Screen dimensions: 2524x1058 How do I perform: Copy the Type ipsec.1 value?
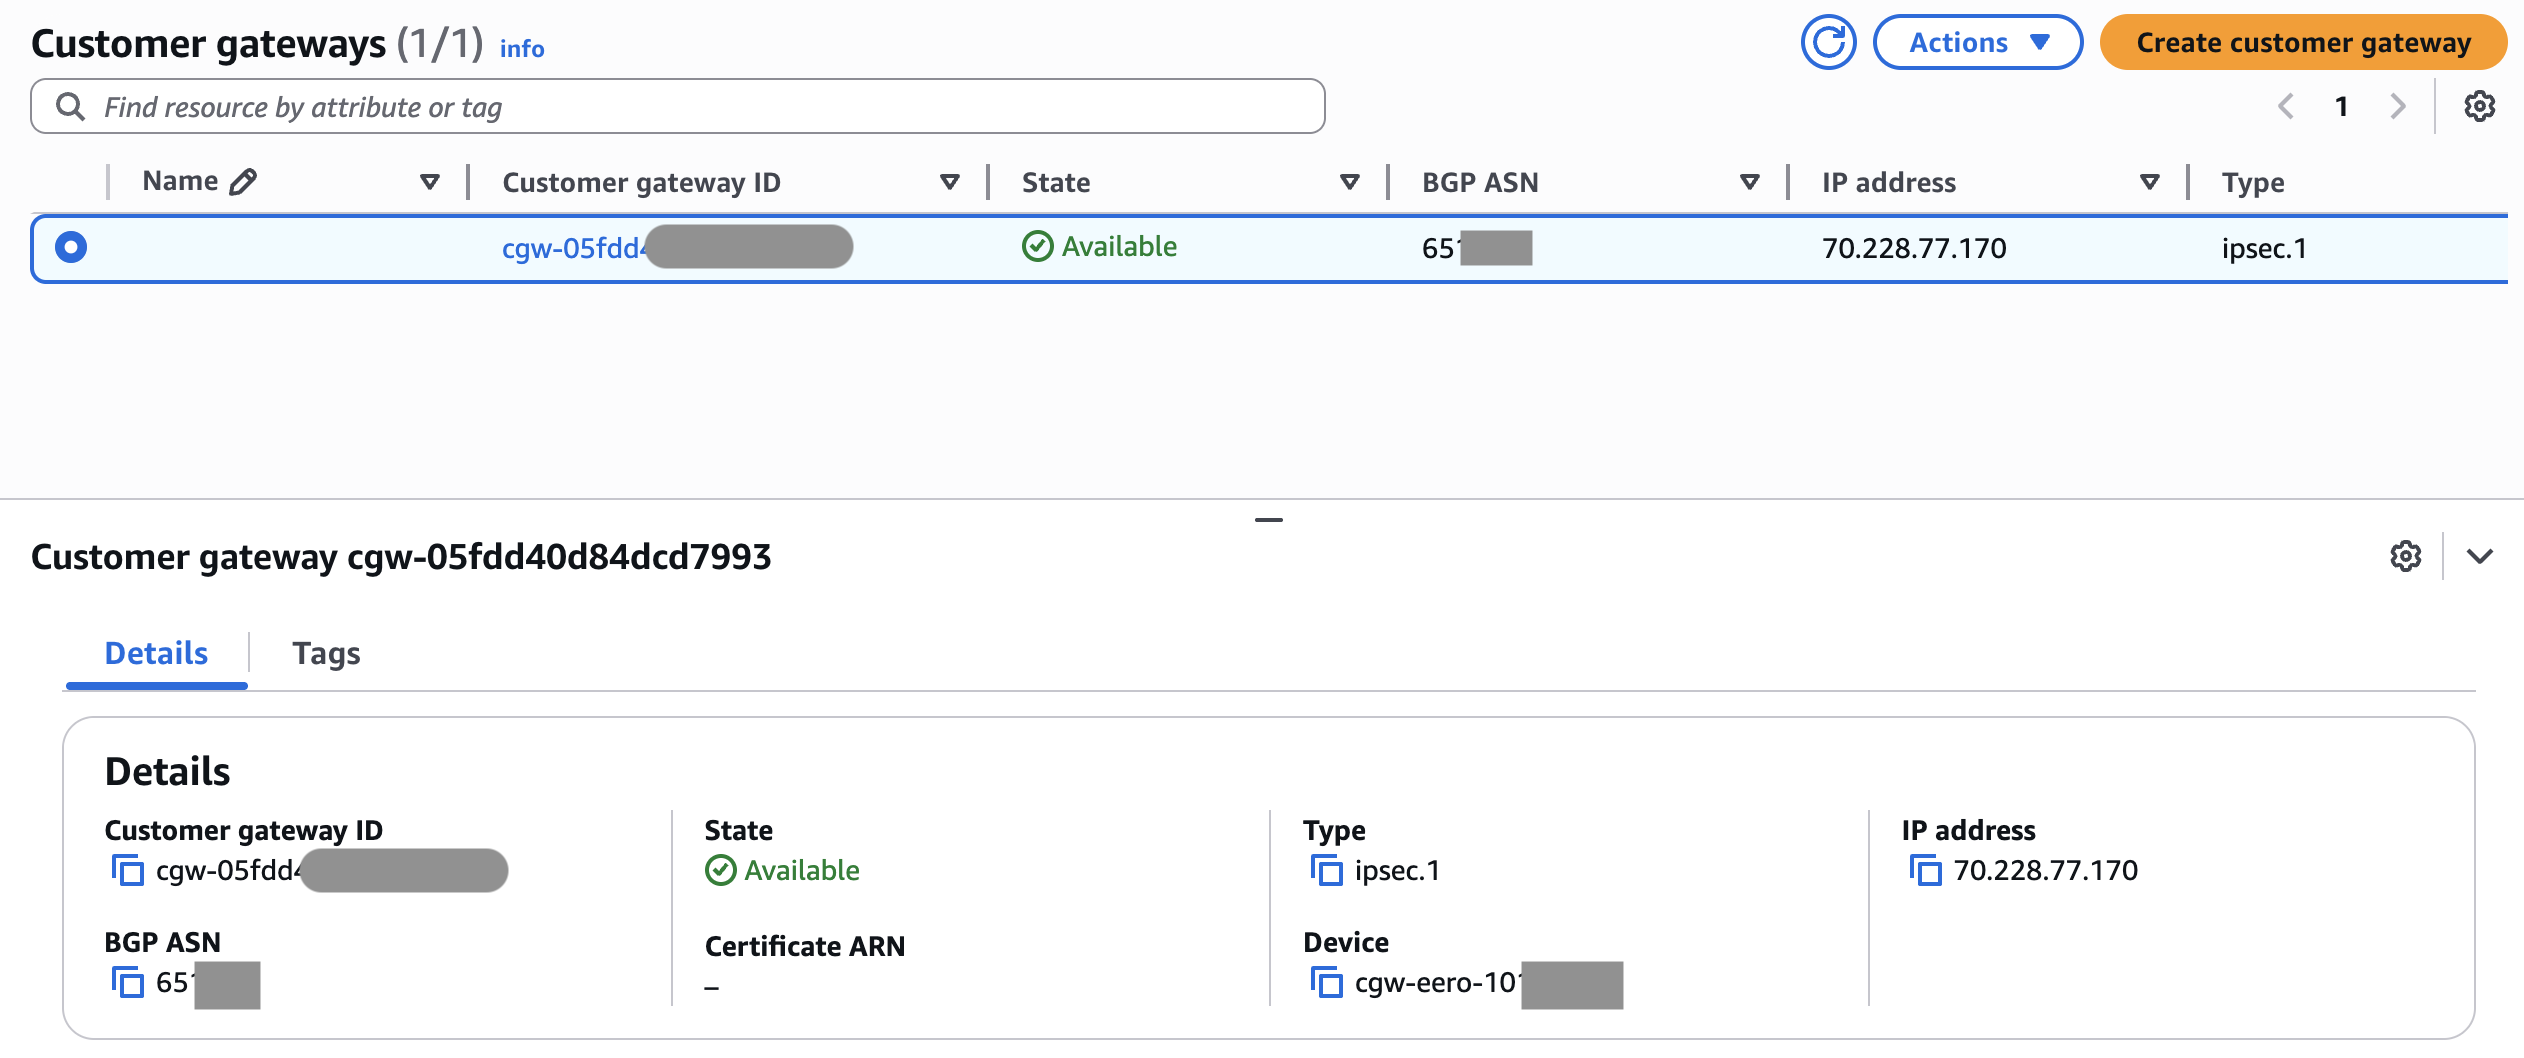coord(1327,870)
